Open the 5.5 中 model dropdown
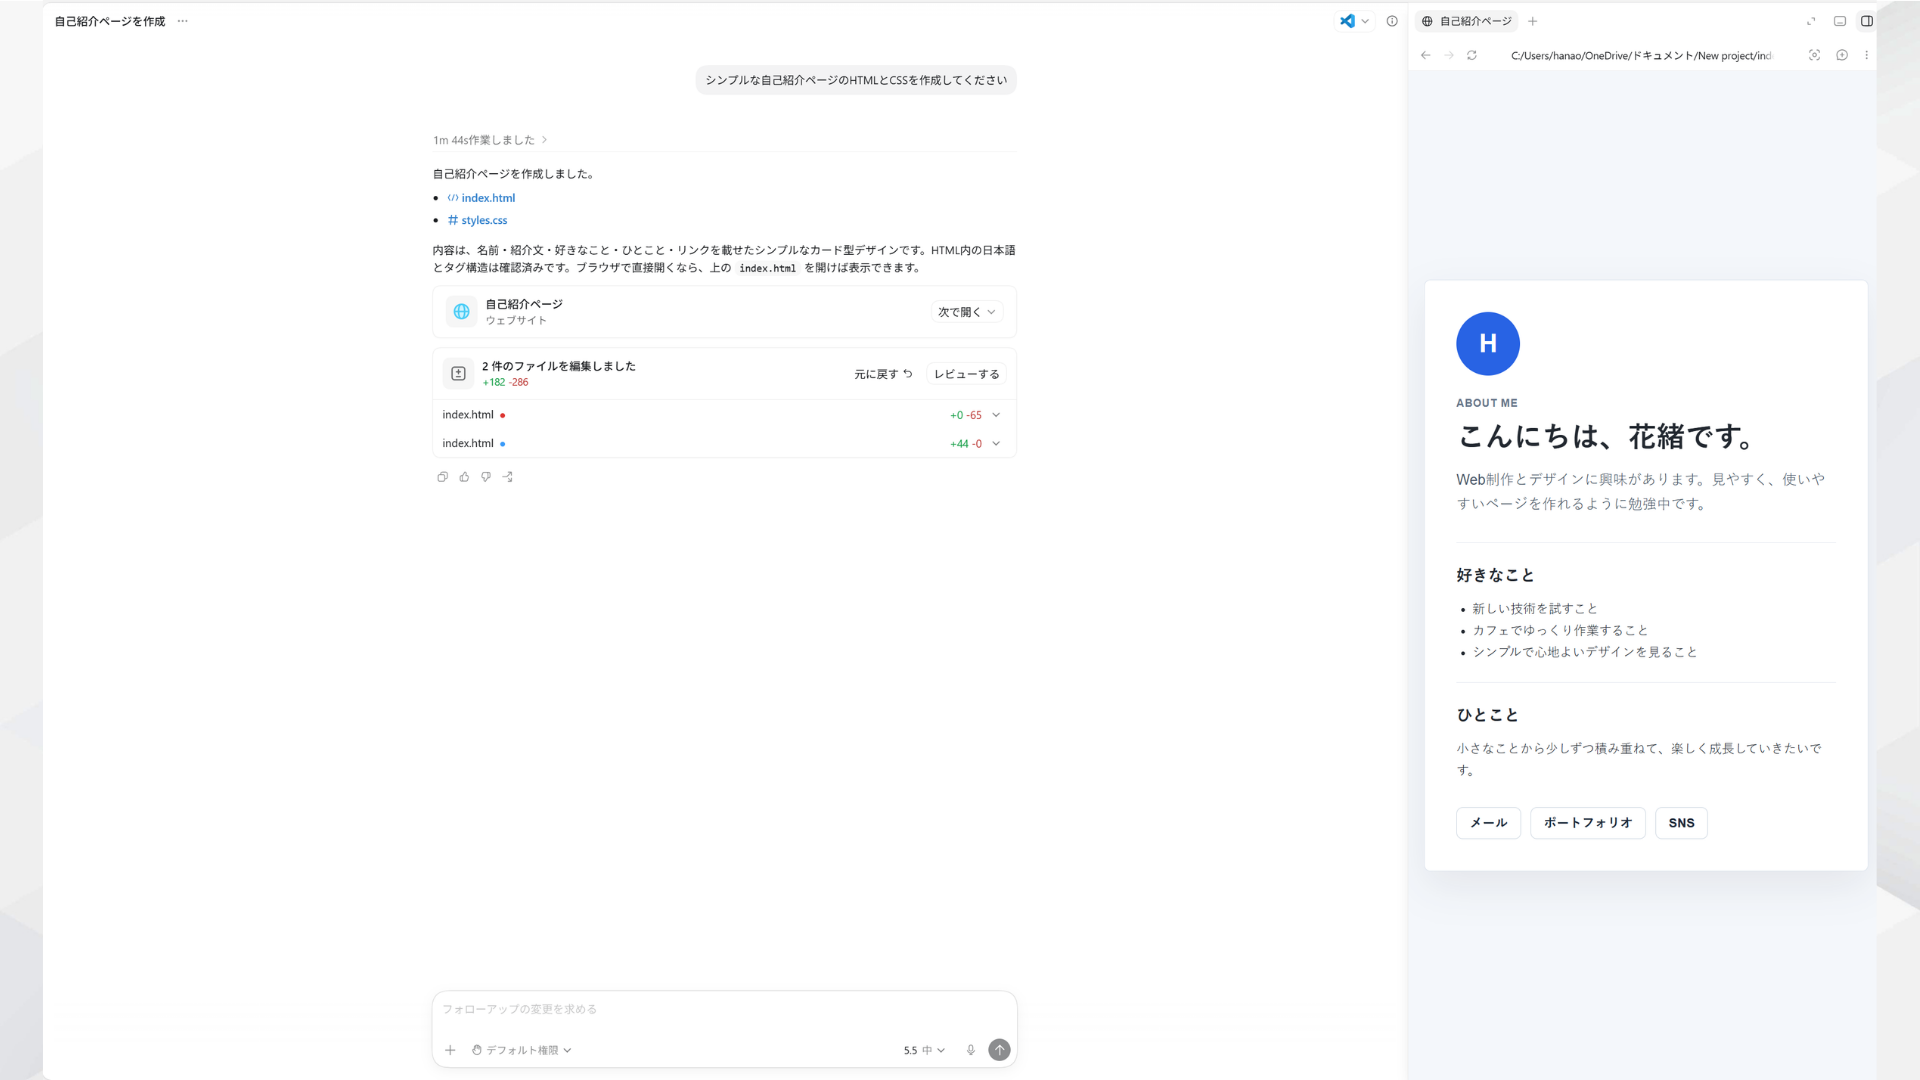This screenshot has width=1920, height=1080. 924,1050
